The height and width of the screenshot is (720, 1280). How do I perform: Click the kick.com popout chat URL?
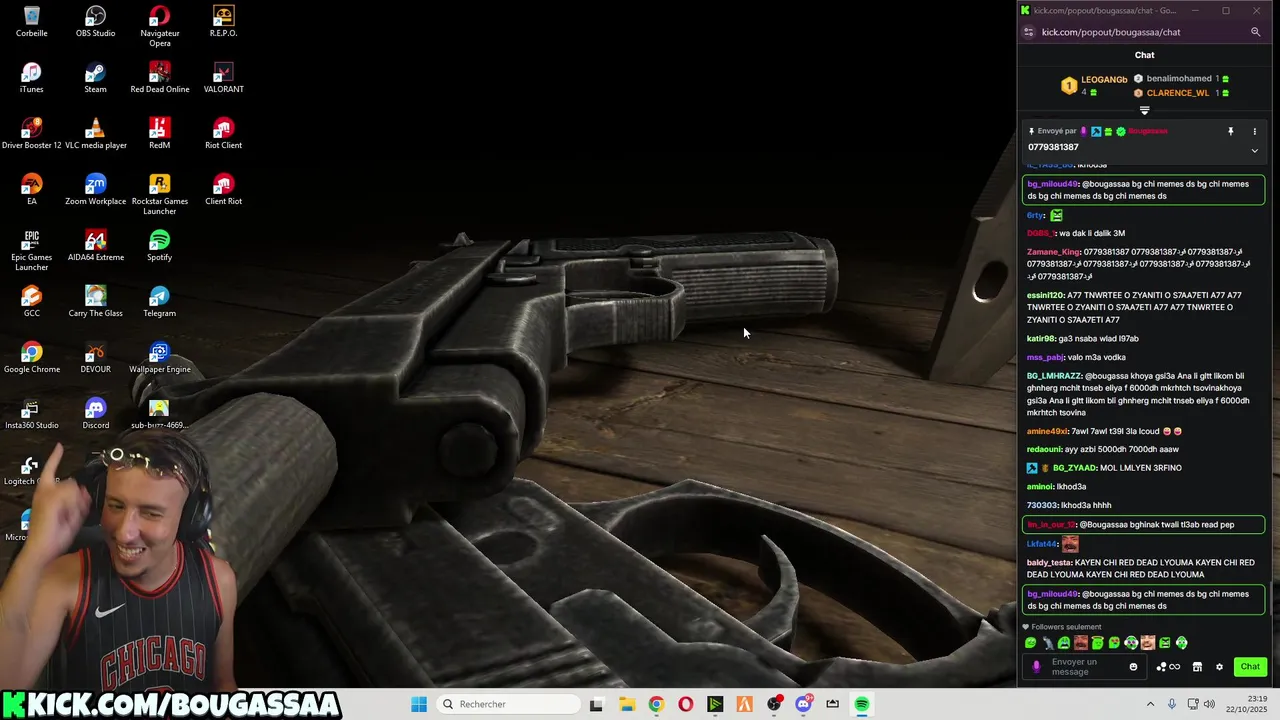click(1111, 32)
